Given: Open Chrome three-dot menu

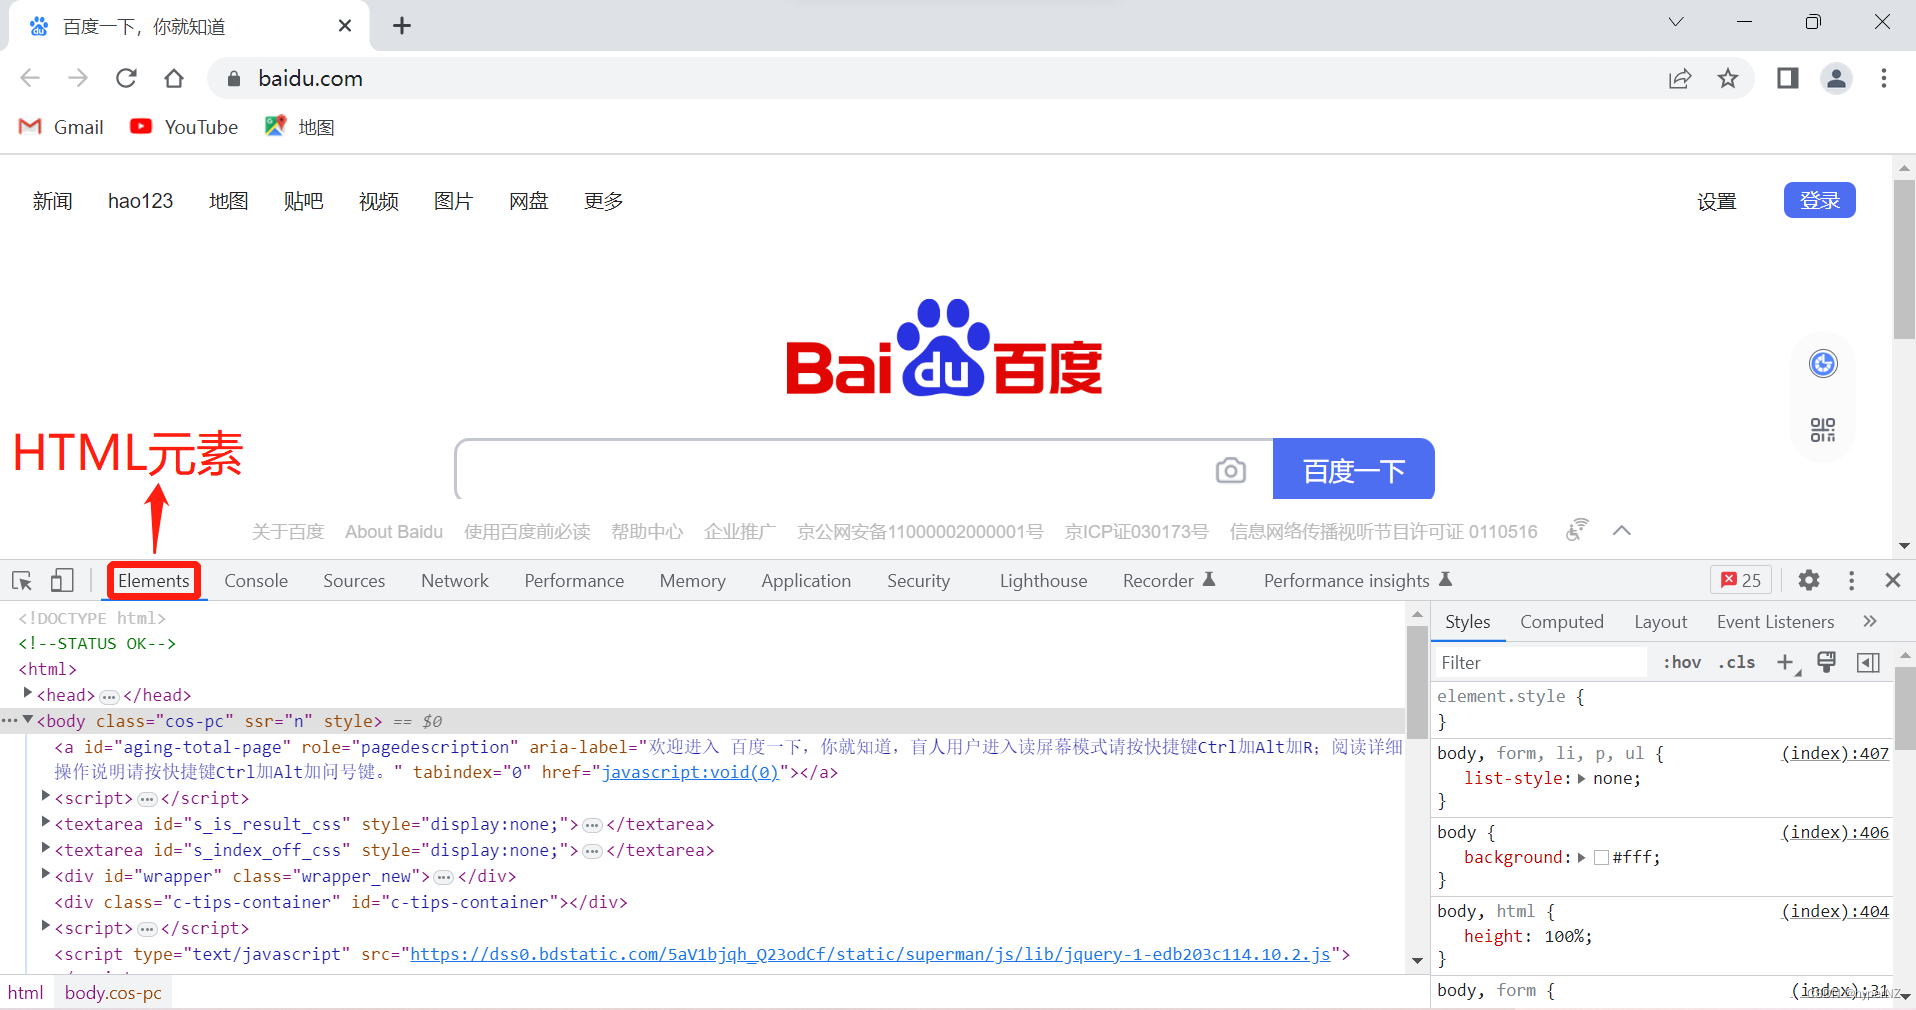Looking at the screenshot, I should coord(1884,78).
